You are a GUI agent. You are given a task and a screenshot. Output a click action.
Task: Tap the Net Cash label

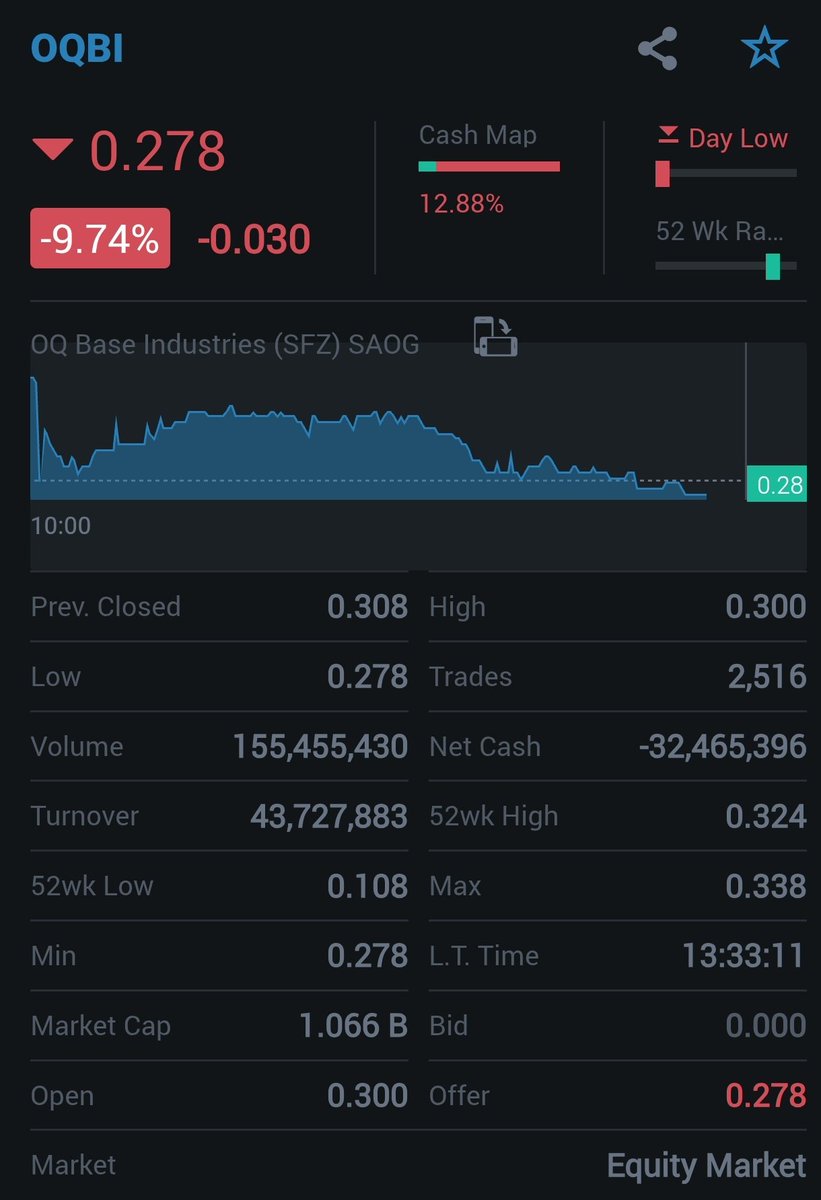[x=485, y=747]
